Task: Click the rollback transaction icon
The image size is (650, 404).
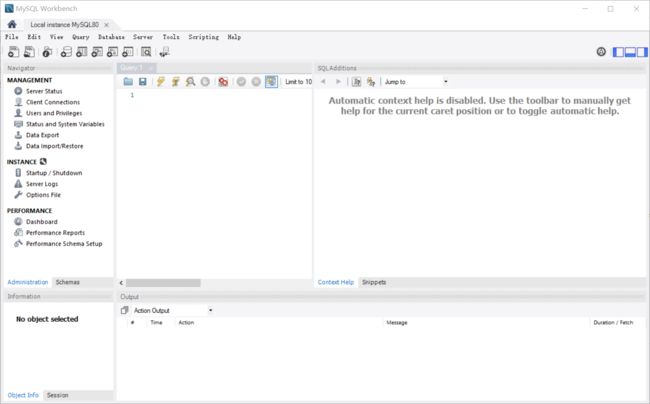Action: coord(256,82)
